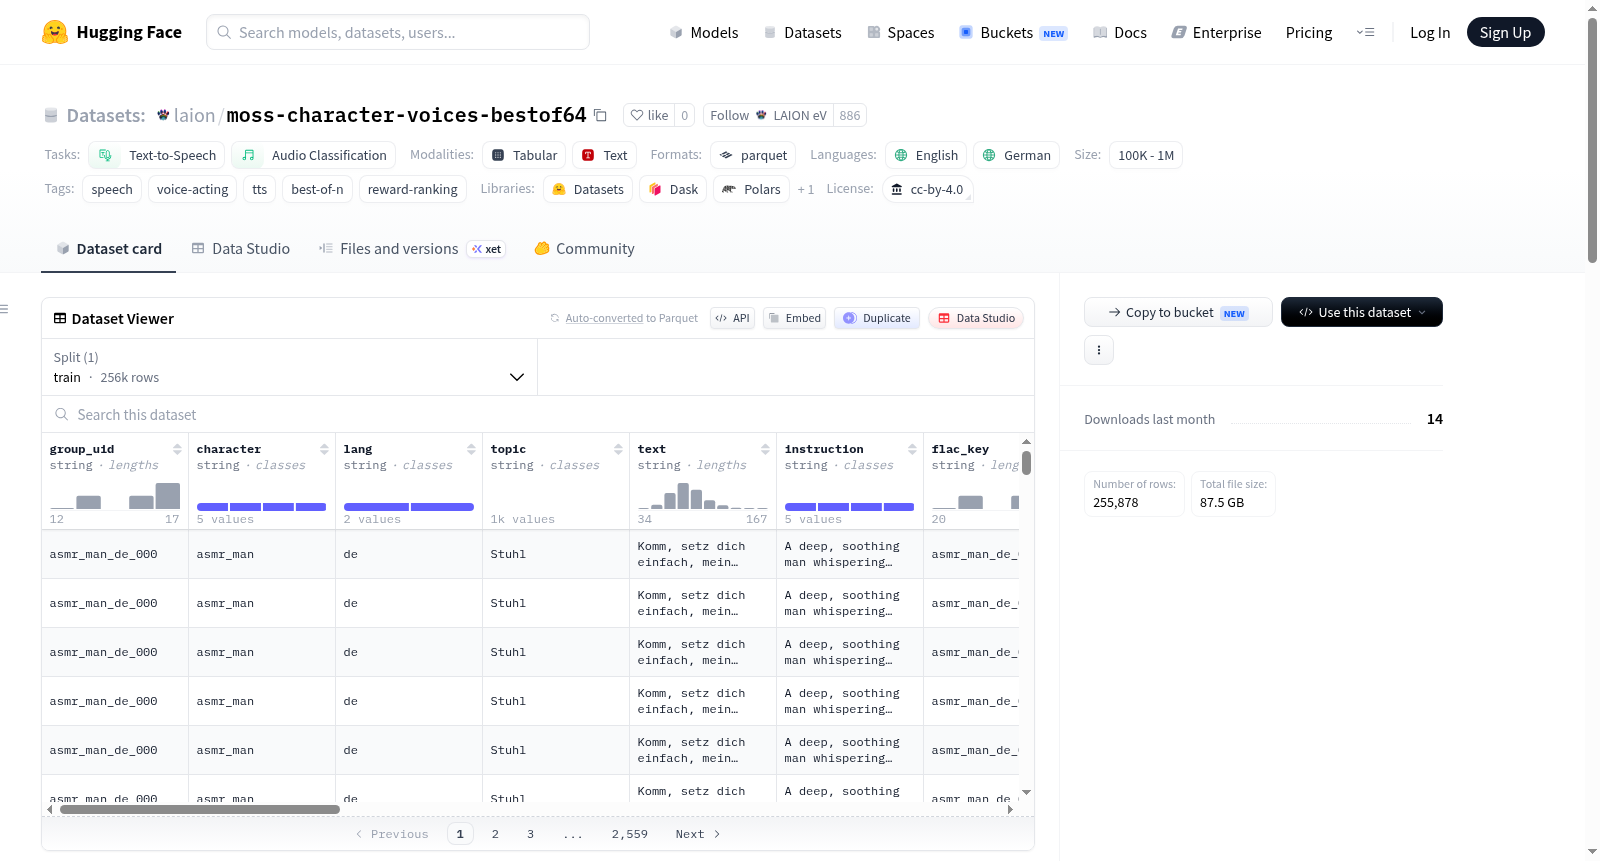Go to the Pricing page

1308,32
